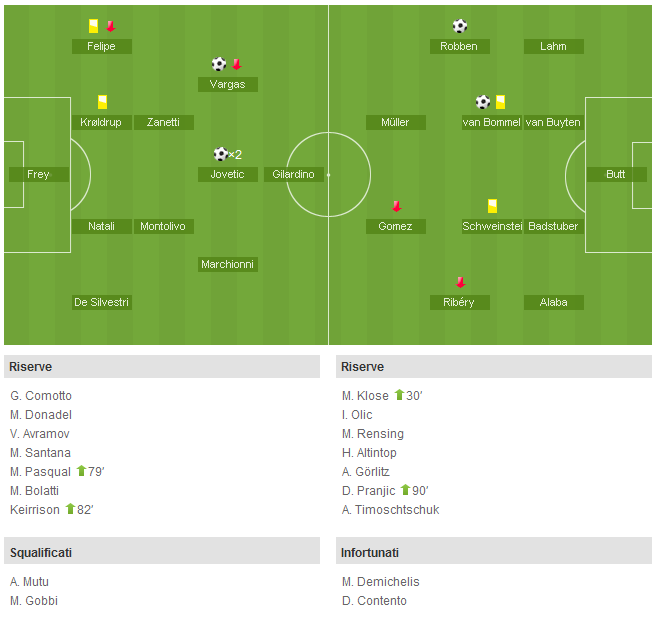Open suspended player A. Mutu

click(29, 582)
